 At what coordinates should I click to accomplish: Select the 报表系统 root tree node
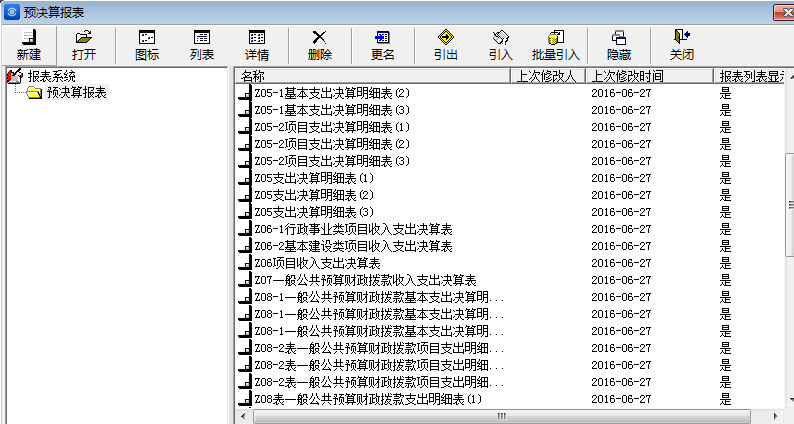click(51, 76)
